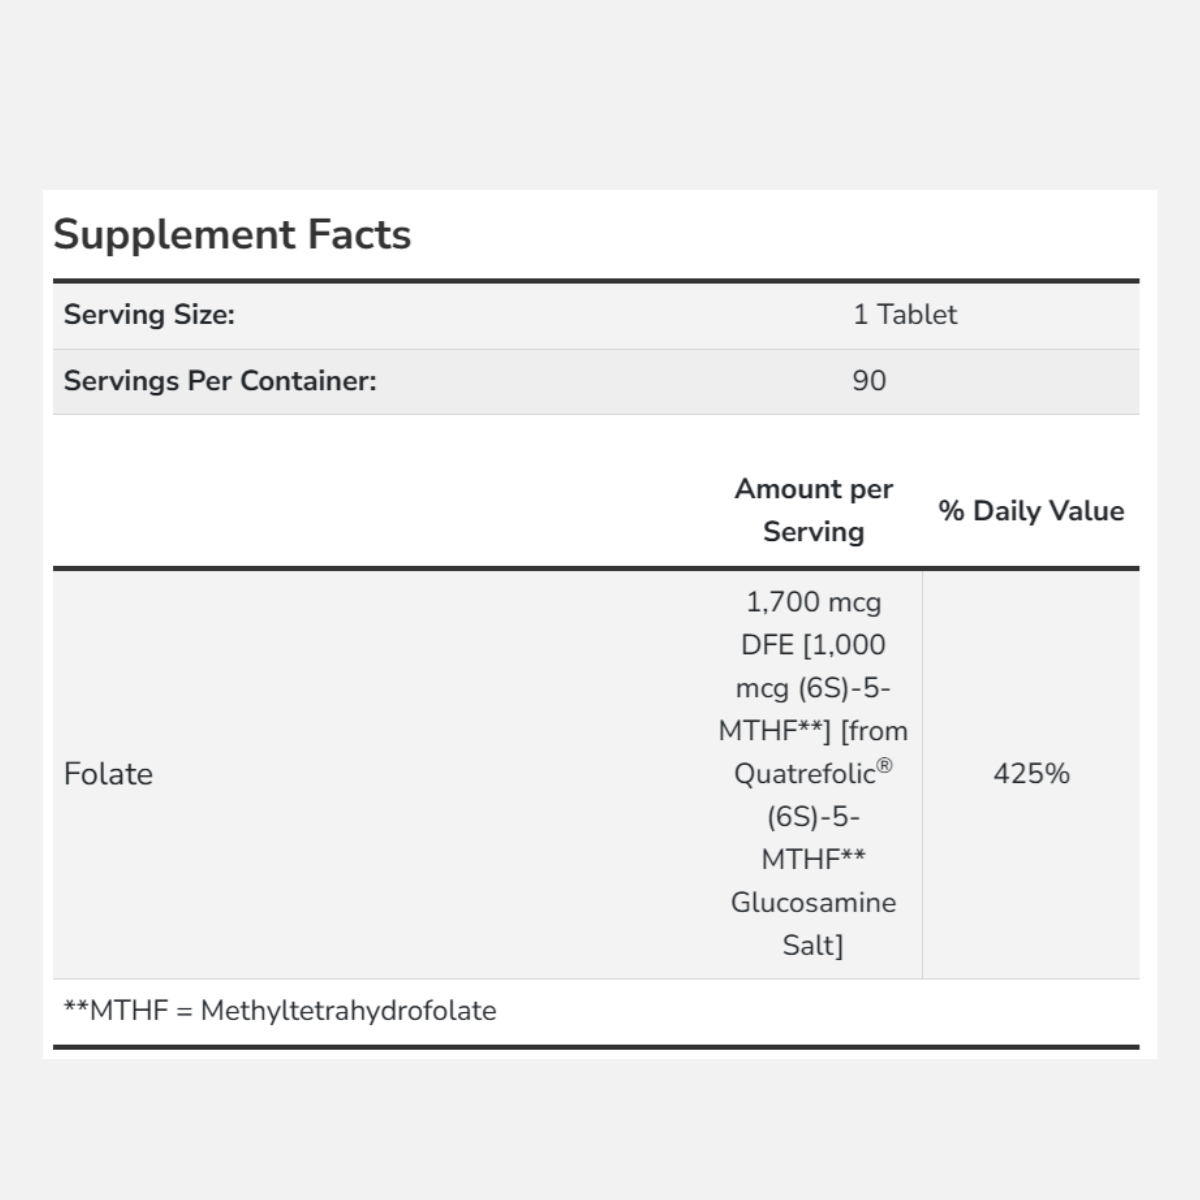Click the DFE [1,000 text line
The height and width of the screenshot is (1200, 1200).
pos(813,645)
